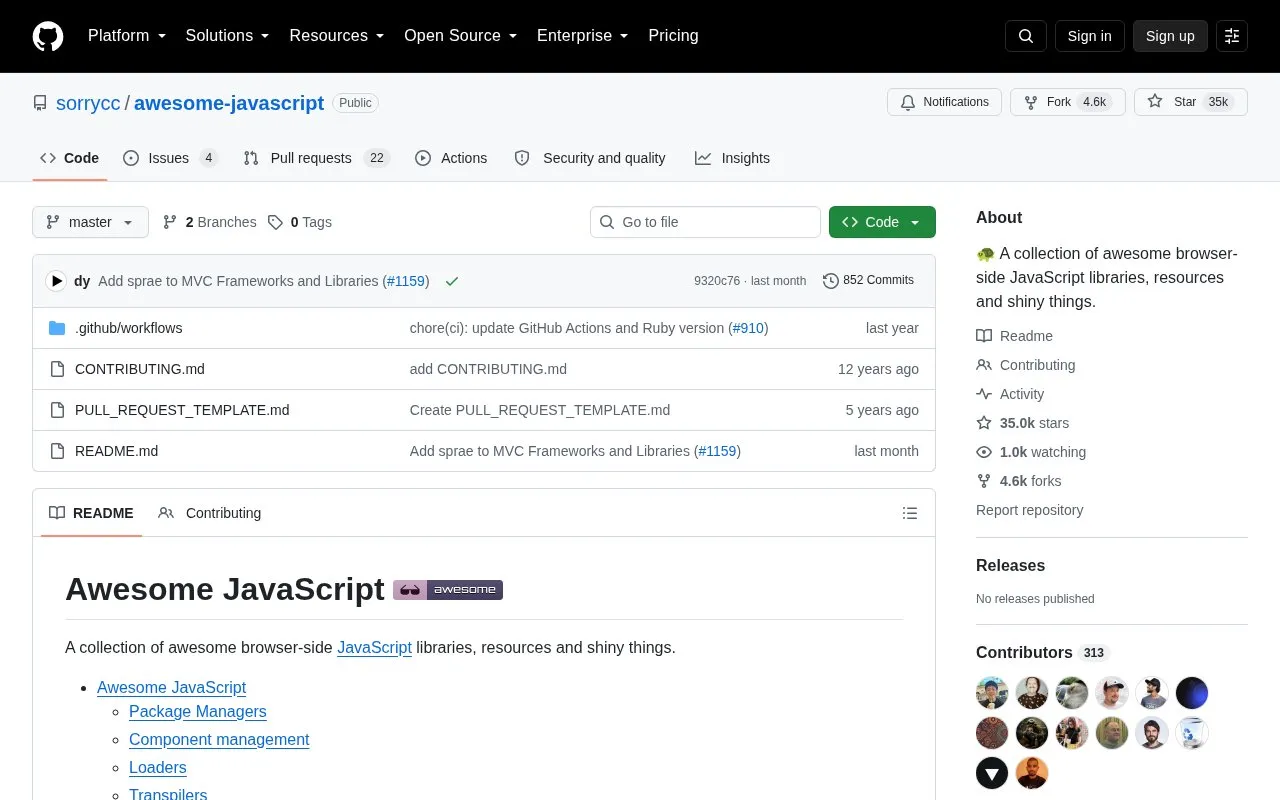Open the .github/workflows folder
Screen dimensions: 1280x800
click(129, 328)
